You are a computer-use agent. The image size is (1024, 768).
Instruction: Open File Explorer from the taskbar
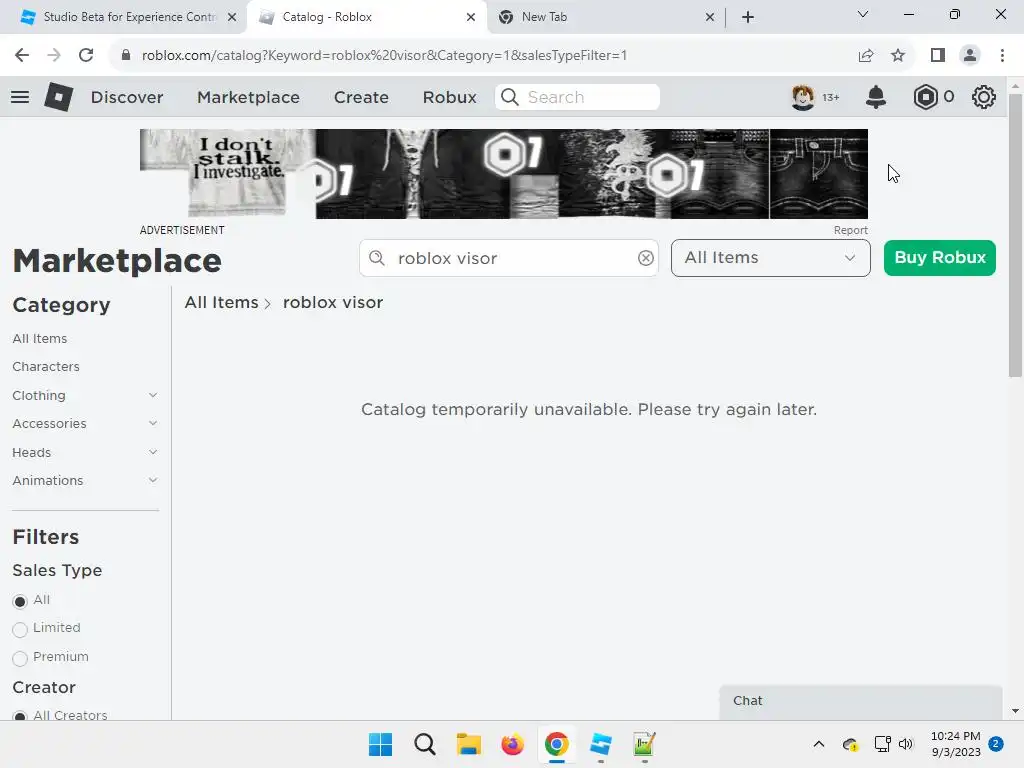[468, 744]
